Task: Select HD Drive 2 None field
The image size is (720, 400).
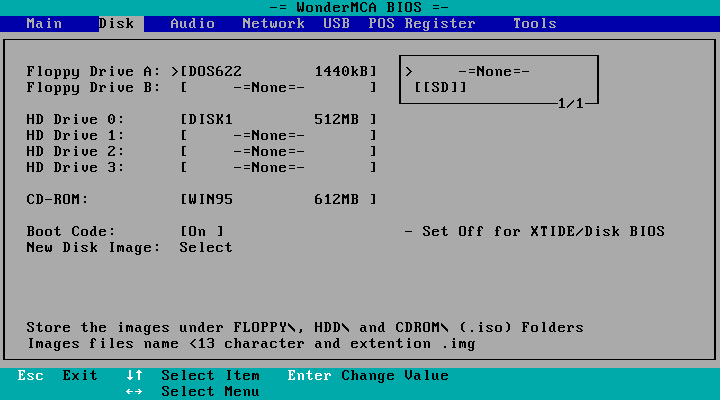Action: pos(278,152)
